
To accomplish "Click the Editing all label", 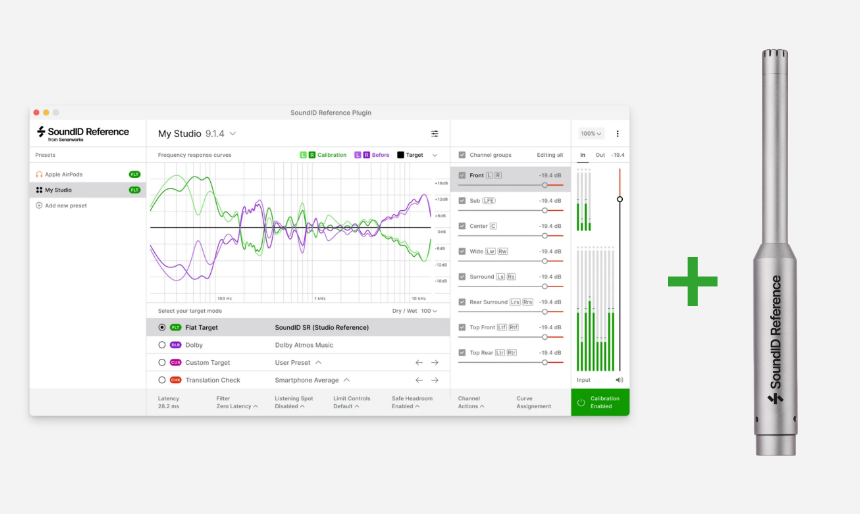I will [x=550, y=155].
